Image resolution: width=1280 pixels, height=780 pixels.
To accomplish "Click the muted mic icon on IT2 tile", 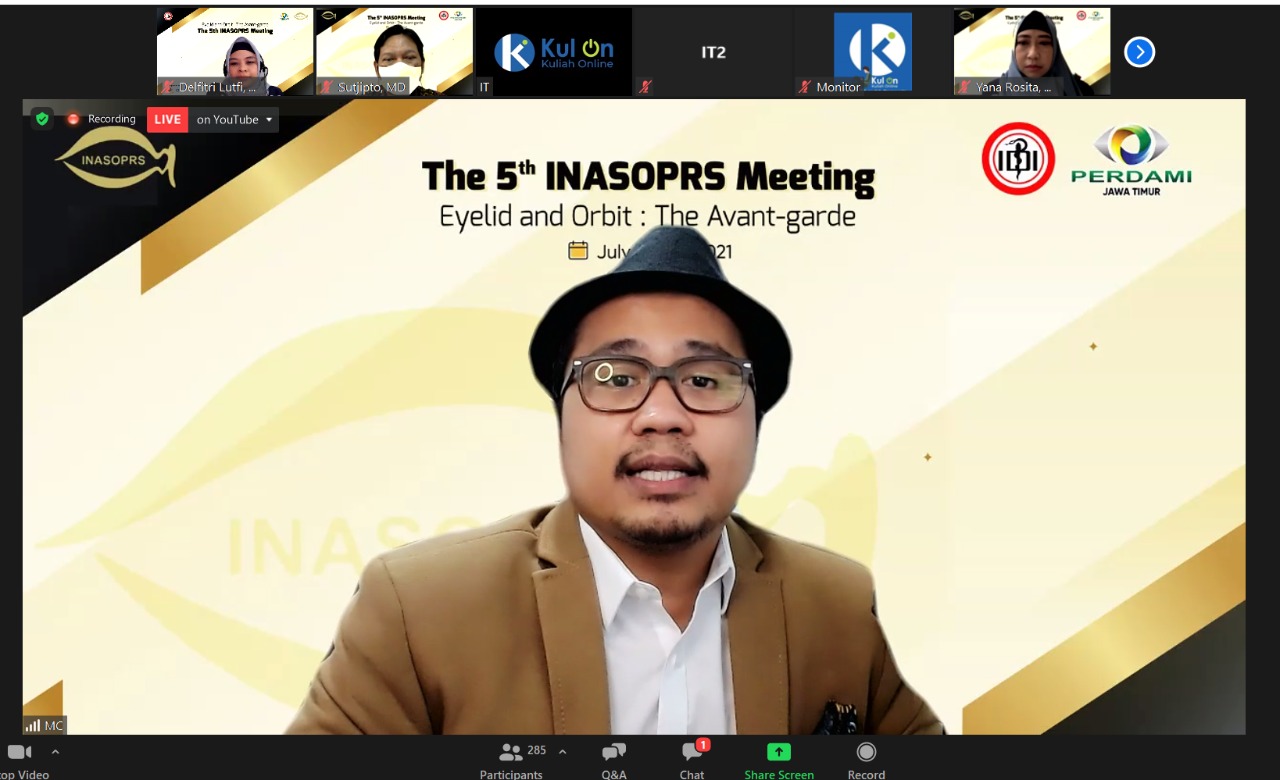I will point(645,87).
